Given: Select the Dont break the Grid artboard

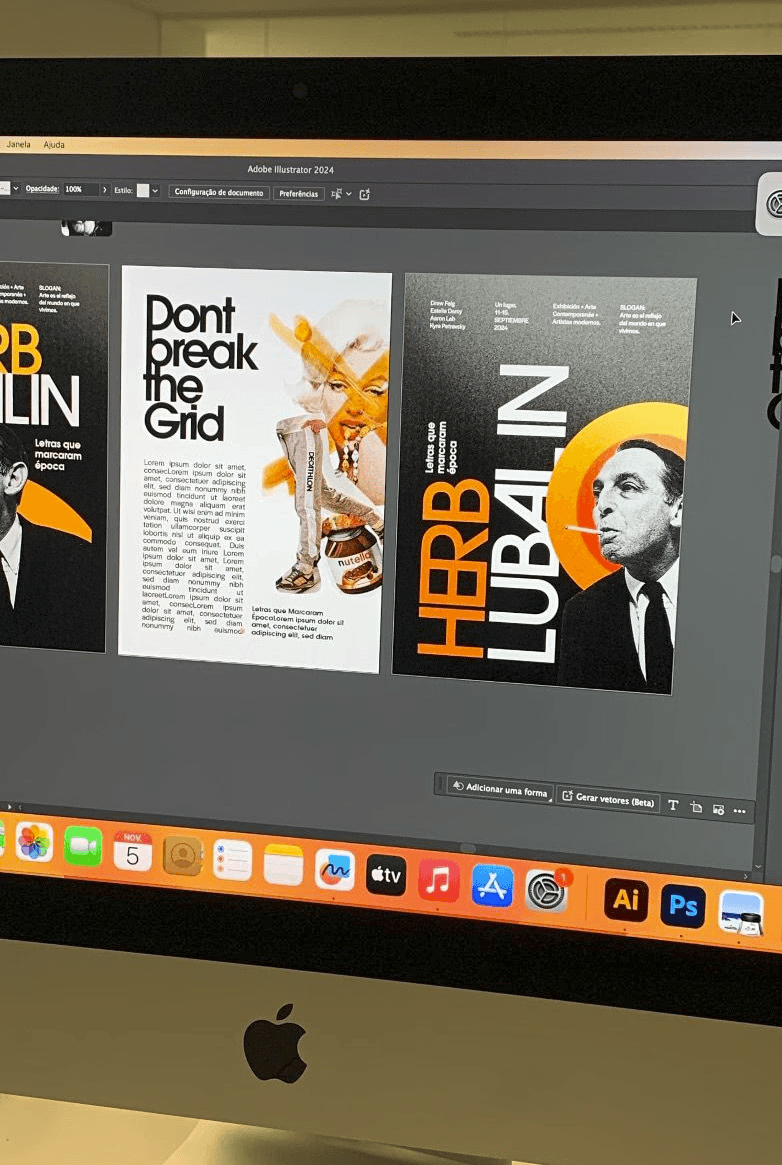Looking at the screenshot, I should tap(254, 470).
